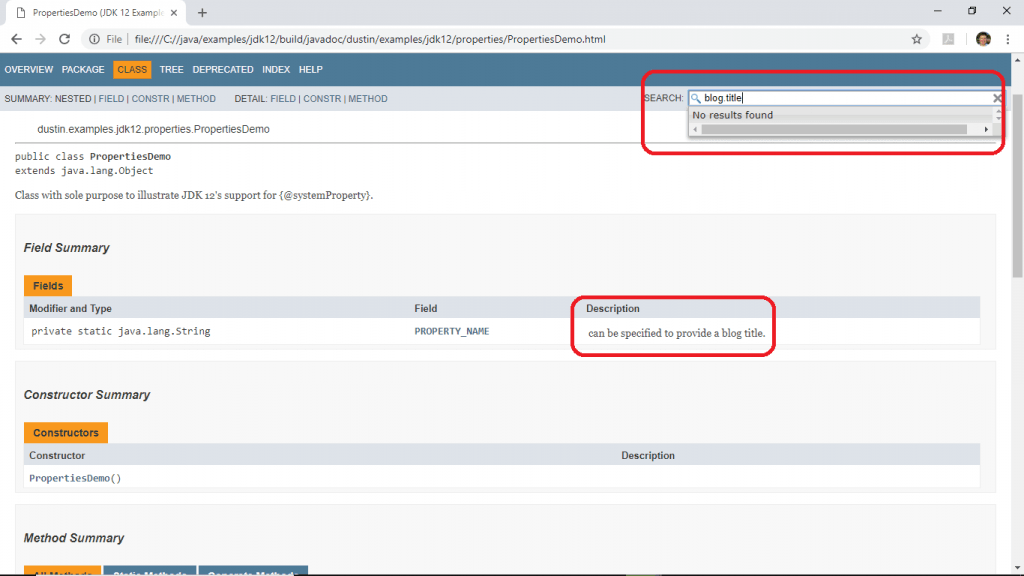Click the magnifier icon in search field
The image size is (1024, 576).
pyautogui.click(x=696, y=98)
